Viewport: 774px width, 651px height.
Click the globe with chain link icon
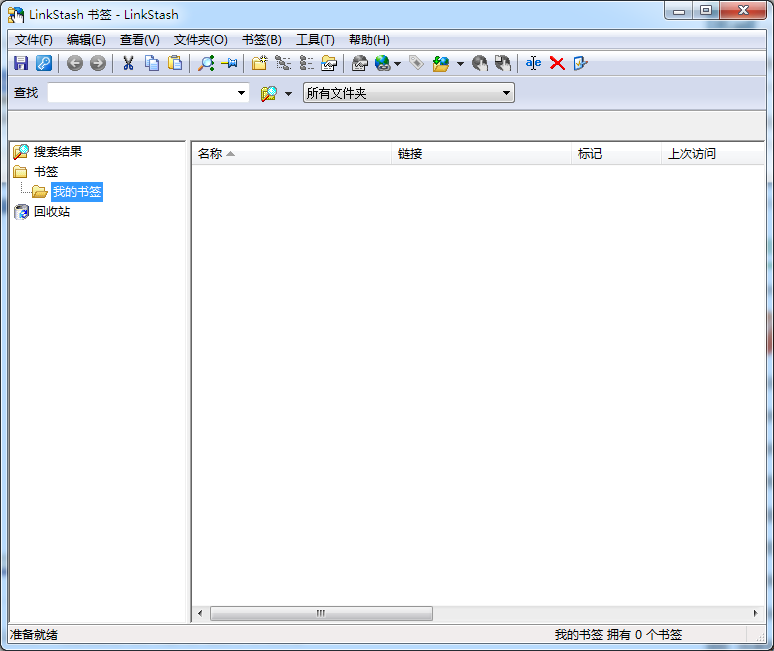(x=383, y=63)
